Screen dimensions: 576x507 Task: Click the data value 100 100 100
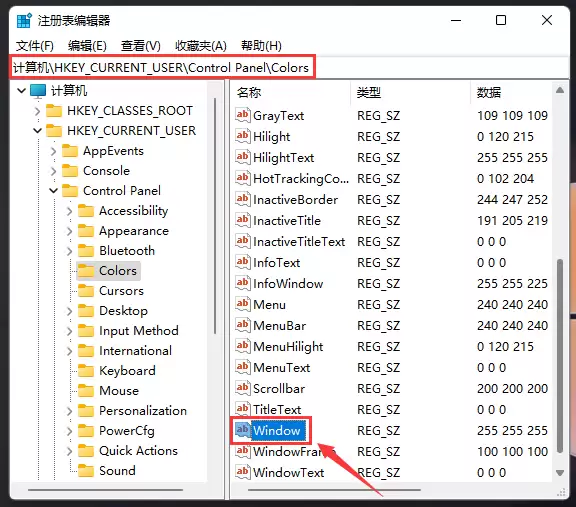512,452
